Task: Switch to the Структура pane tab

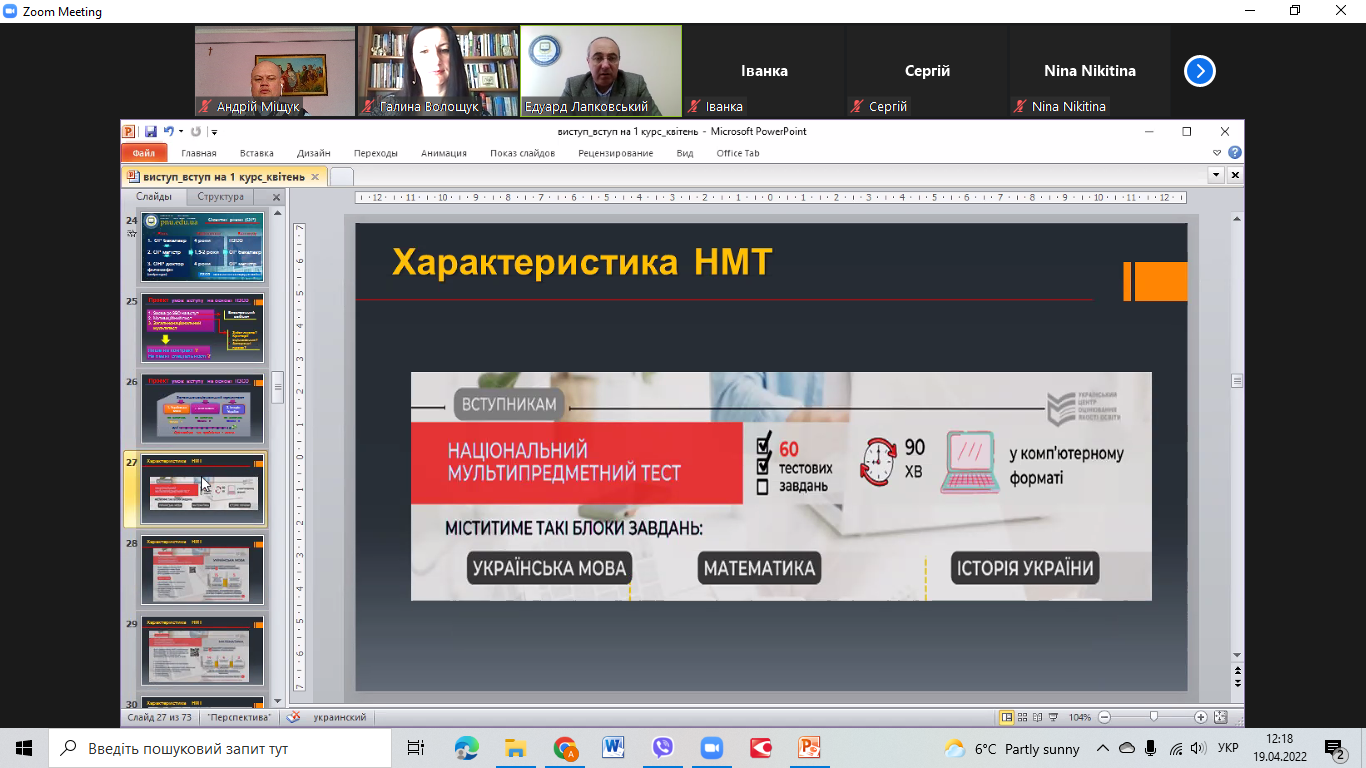Action: coord(220,197)
